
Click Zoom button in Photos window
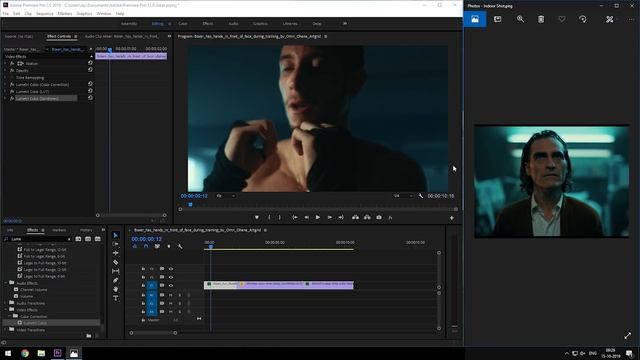coord(520,19)
